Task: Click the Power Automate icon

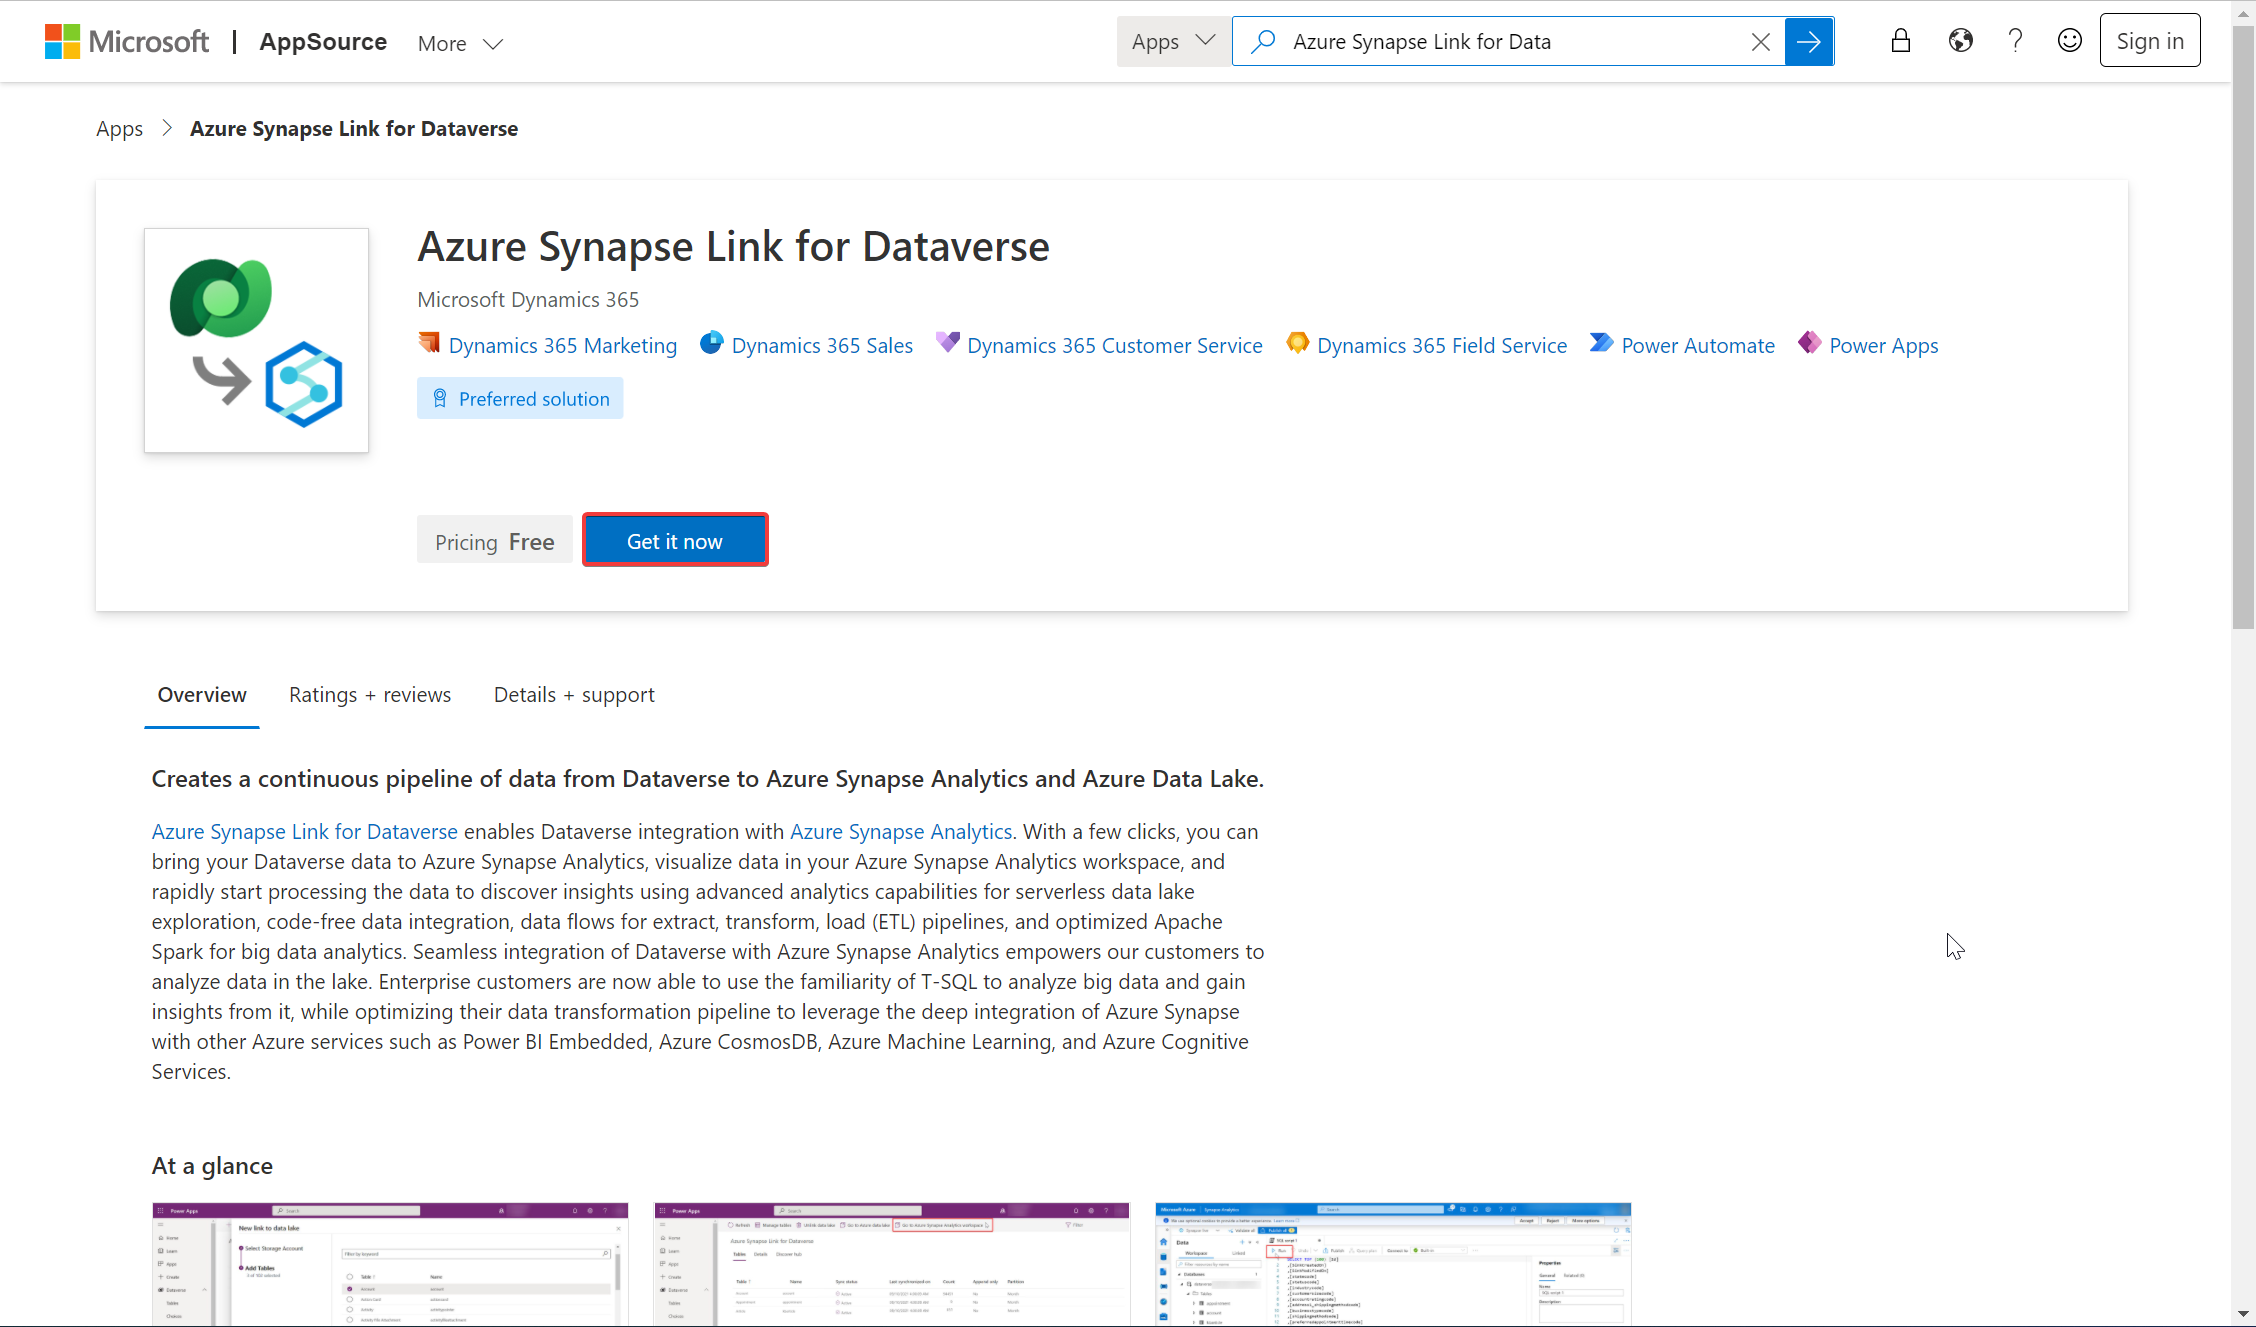Action: pos(1602,344)
